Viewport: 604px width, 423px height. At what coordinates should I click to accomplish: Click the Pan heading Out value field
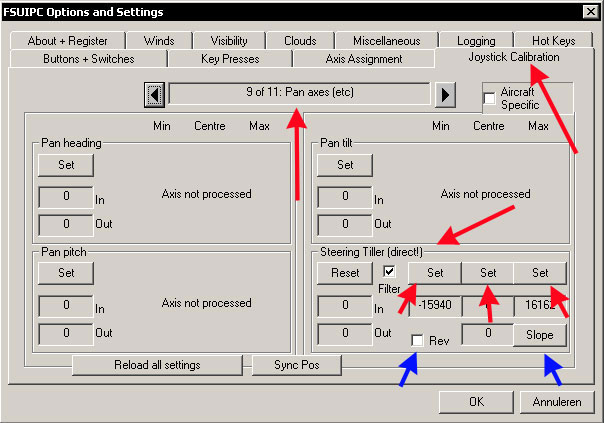click(66, 225)
